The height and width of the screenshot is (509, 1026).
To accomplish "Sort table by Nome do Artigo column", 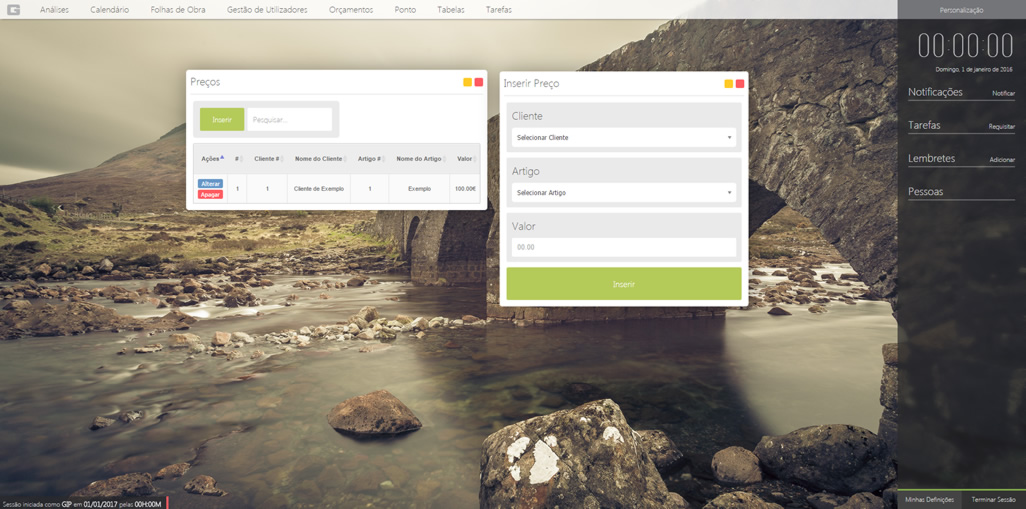I will [x=418, y=159].
